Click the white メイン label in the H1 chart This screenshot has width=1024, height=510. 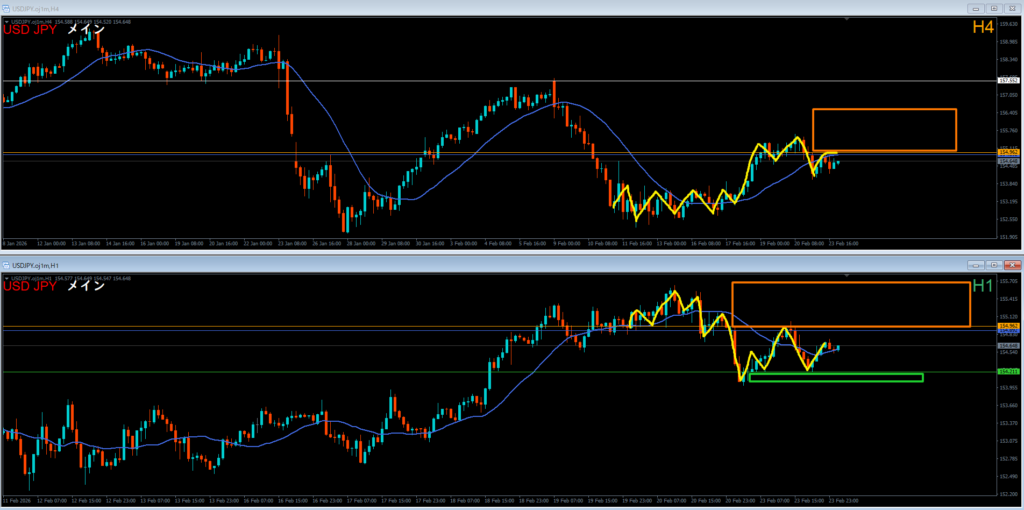(86, 287)
